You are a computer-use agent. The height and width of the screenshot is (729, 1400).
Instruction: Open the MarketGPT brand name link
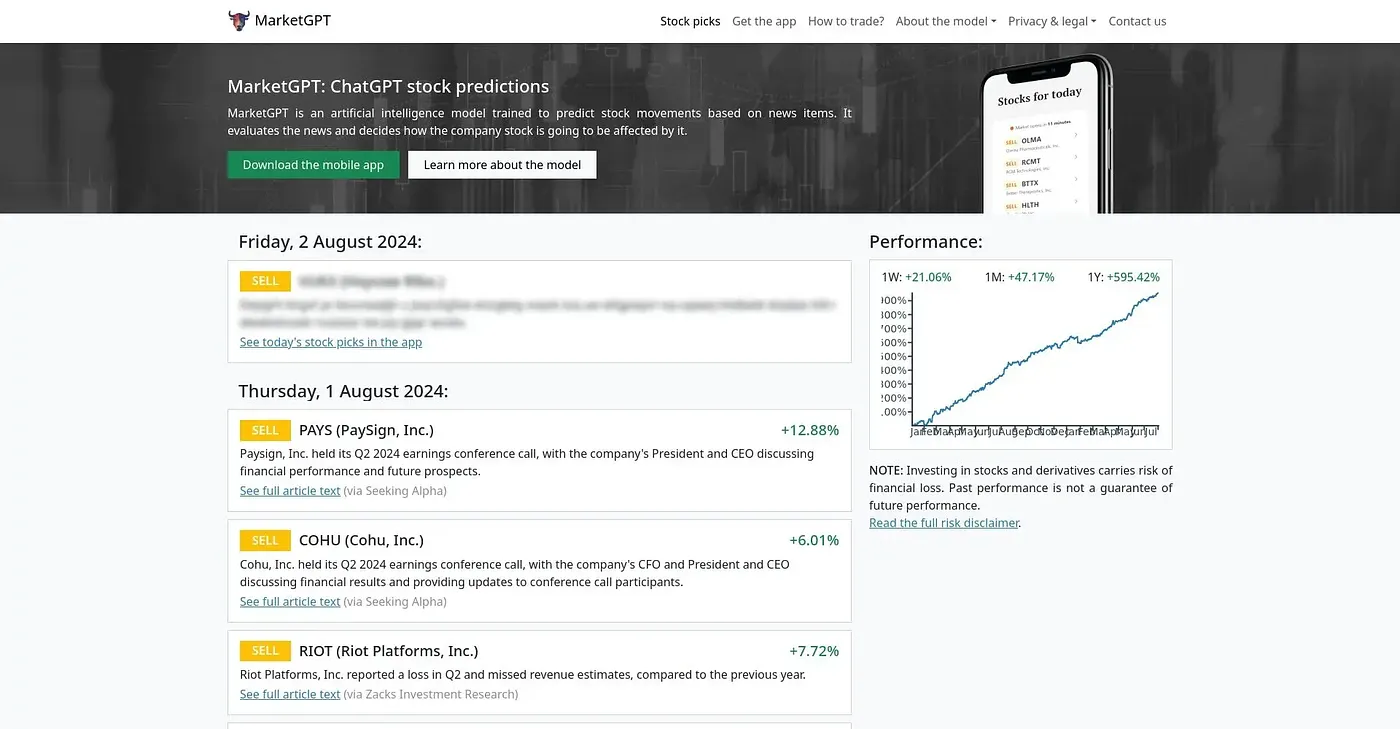[x=293, y=20]
